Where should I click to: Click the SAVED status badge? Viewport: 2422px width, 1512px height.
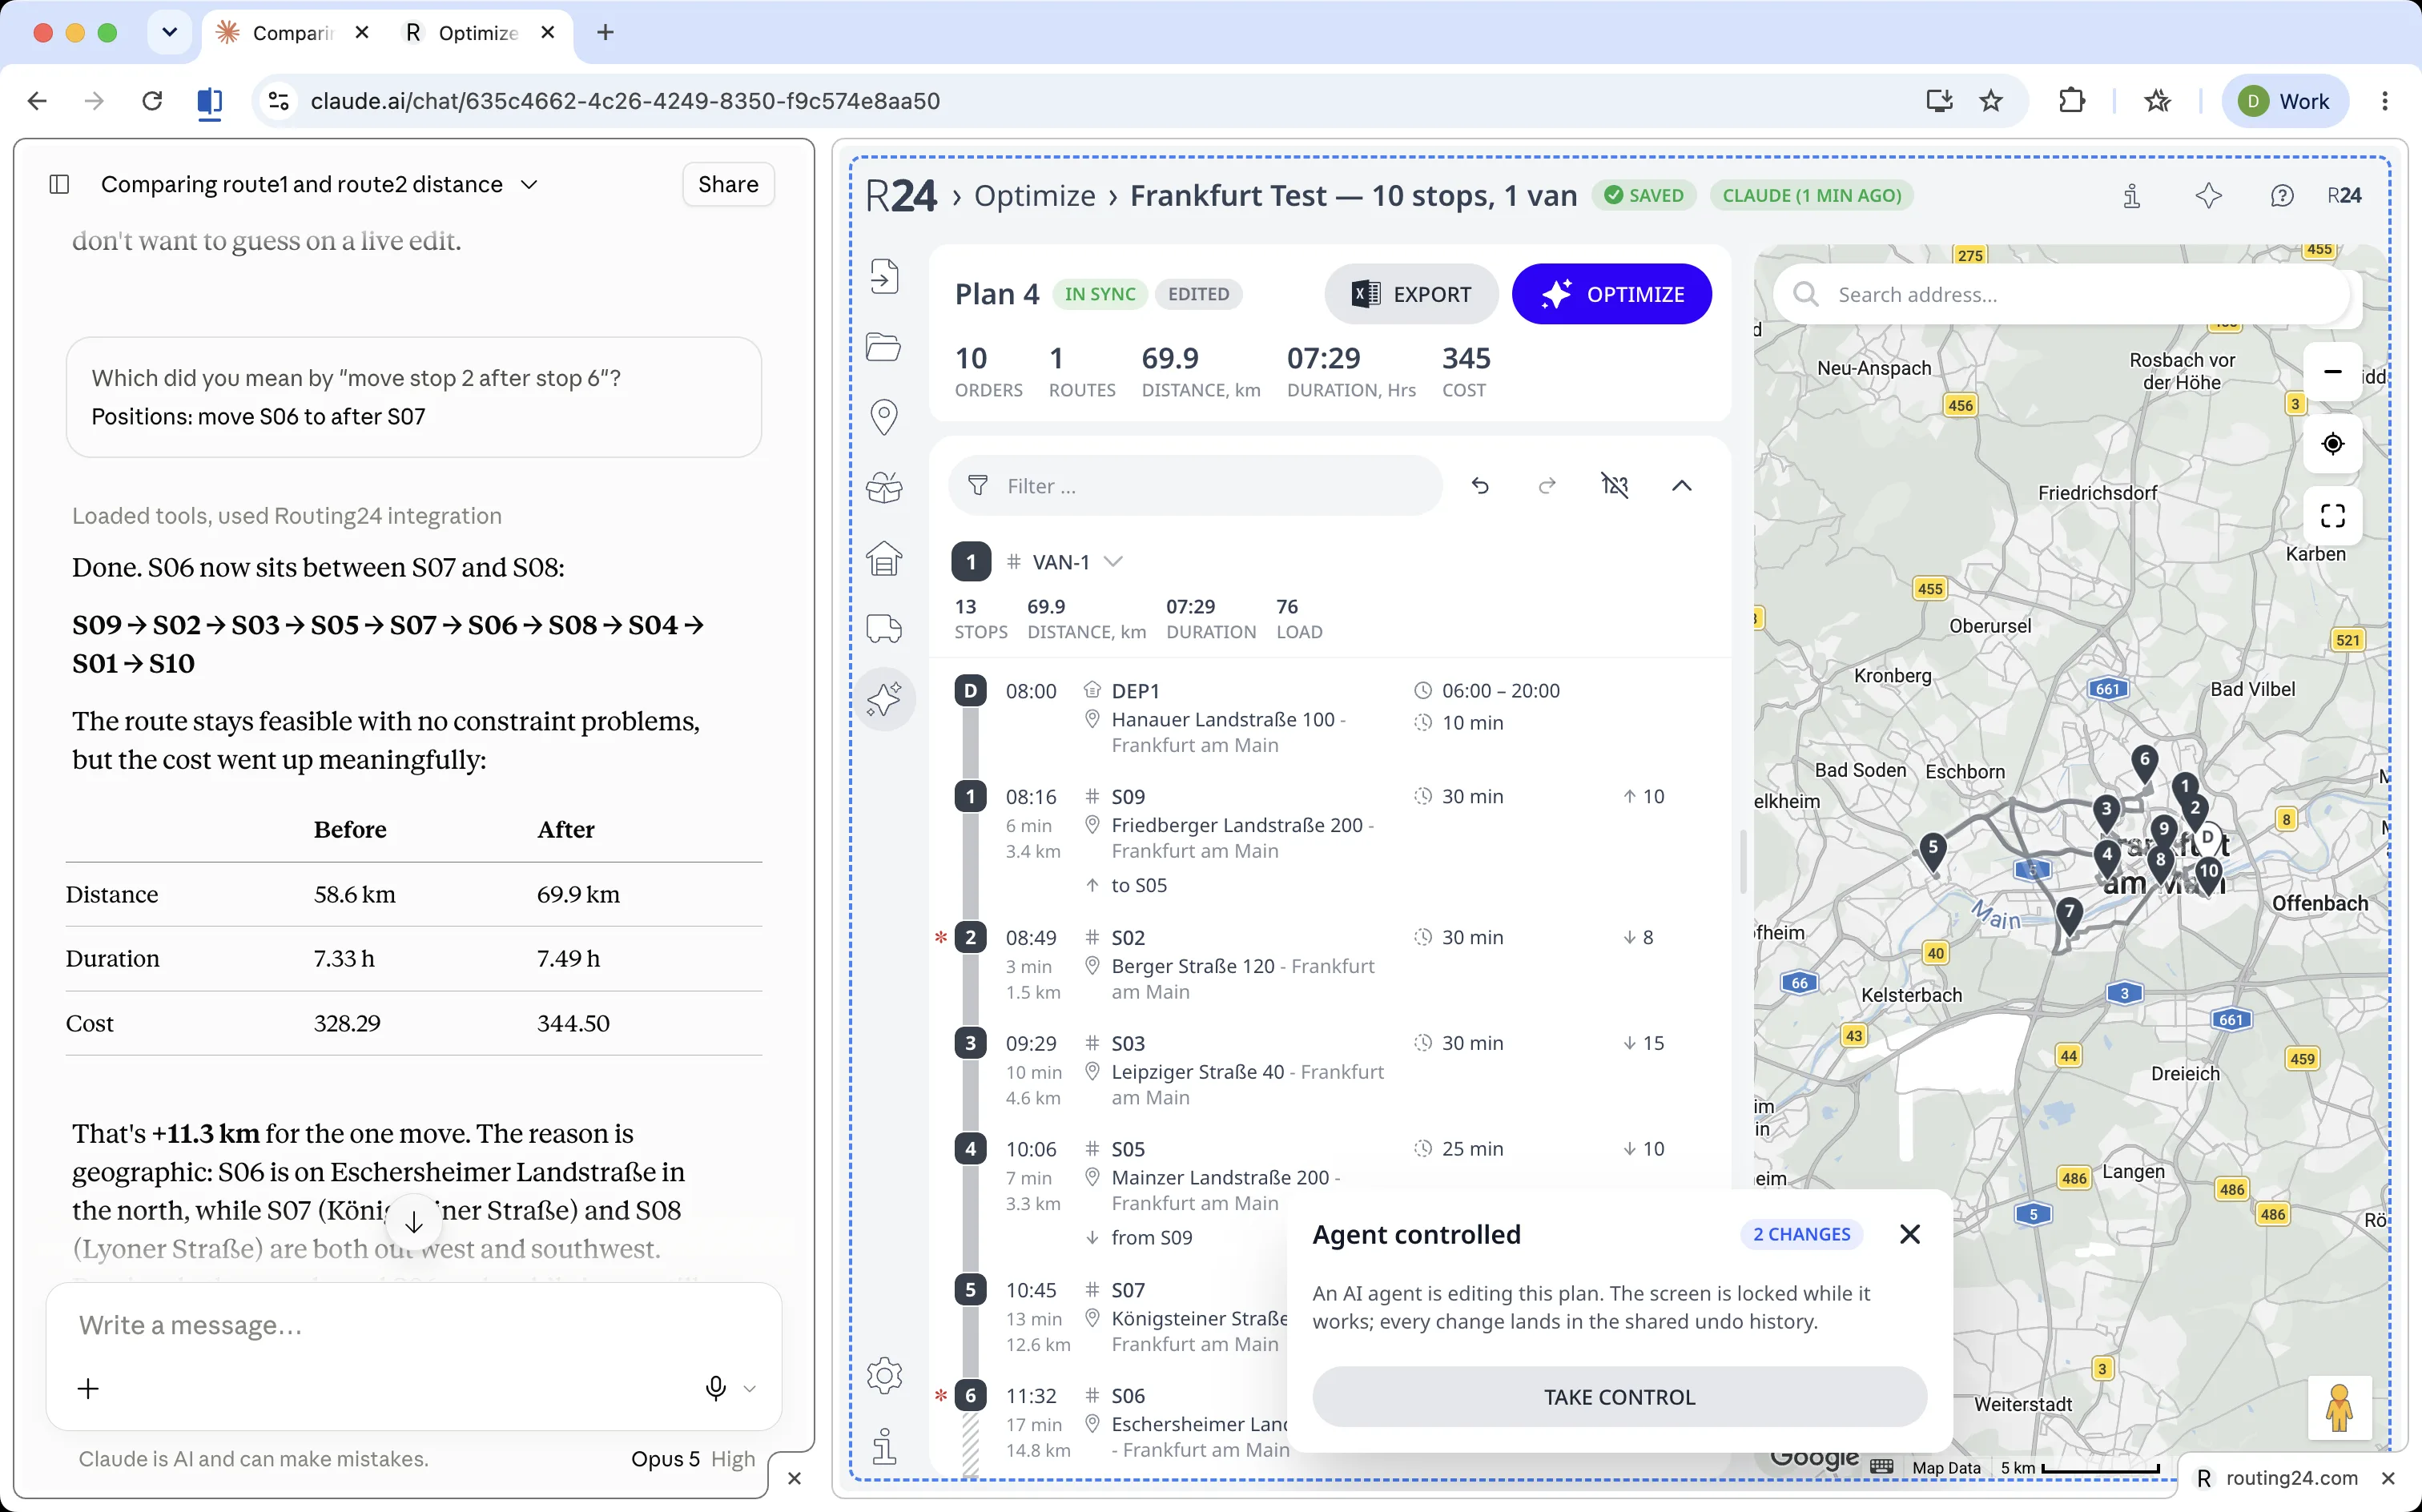[x=1644, y=196]
